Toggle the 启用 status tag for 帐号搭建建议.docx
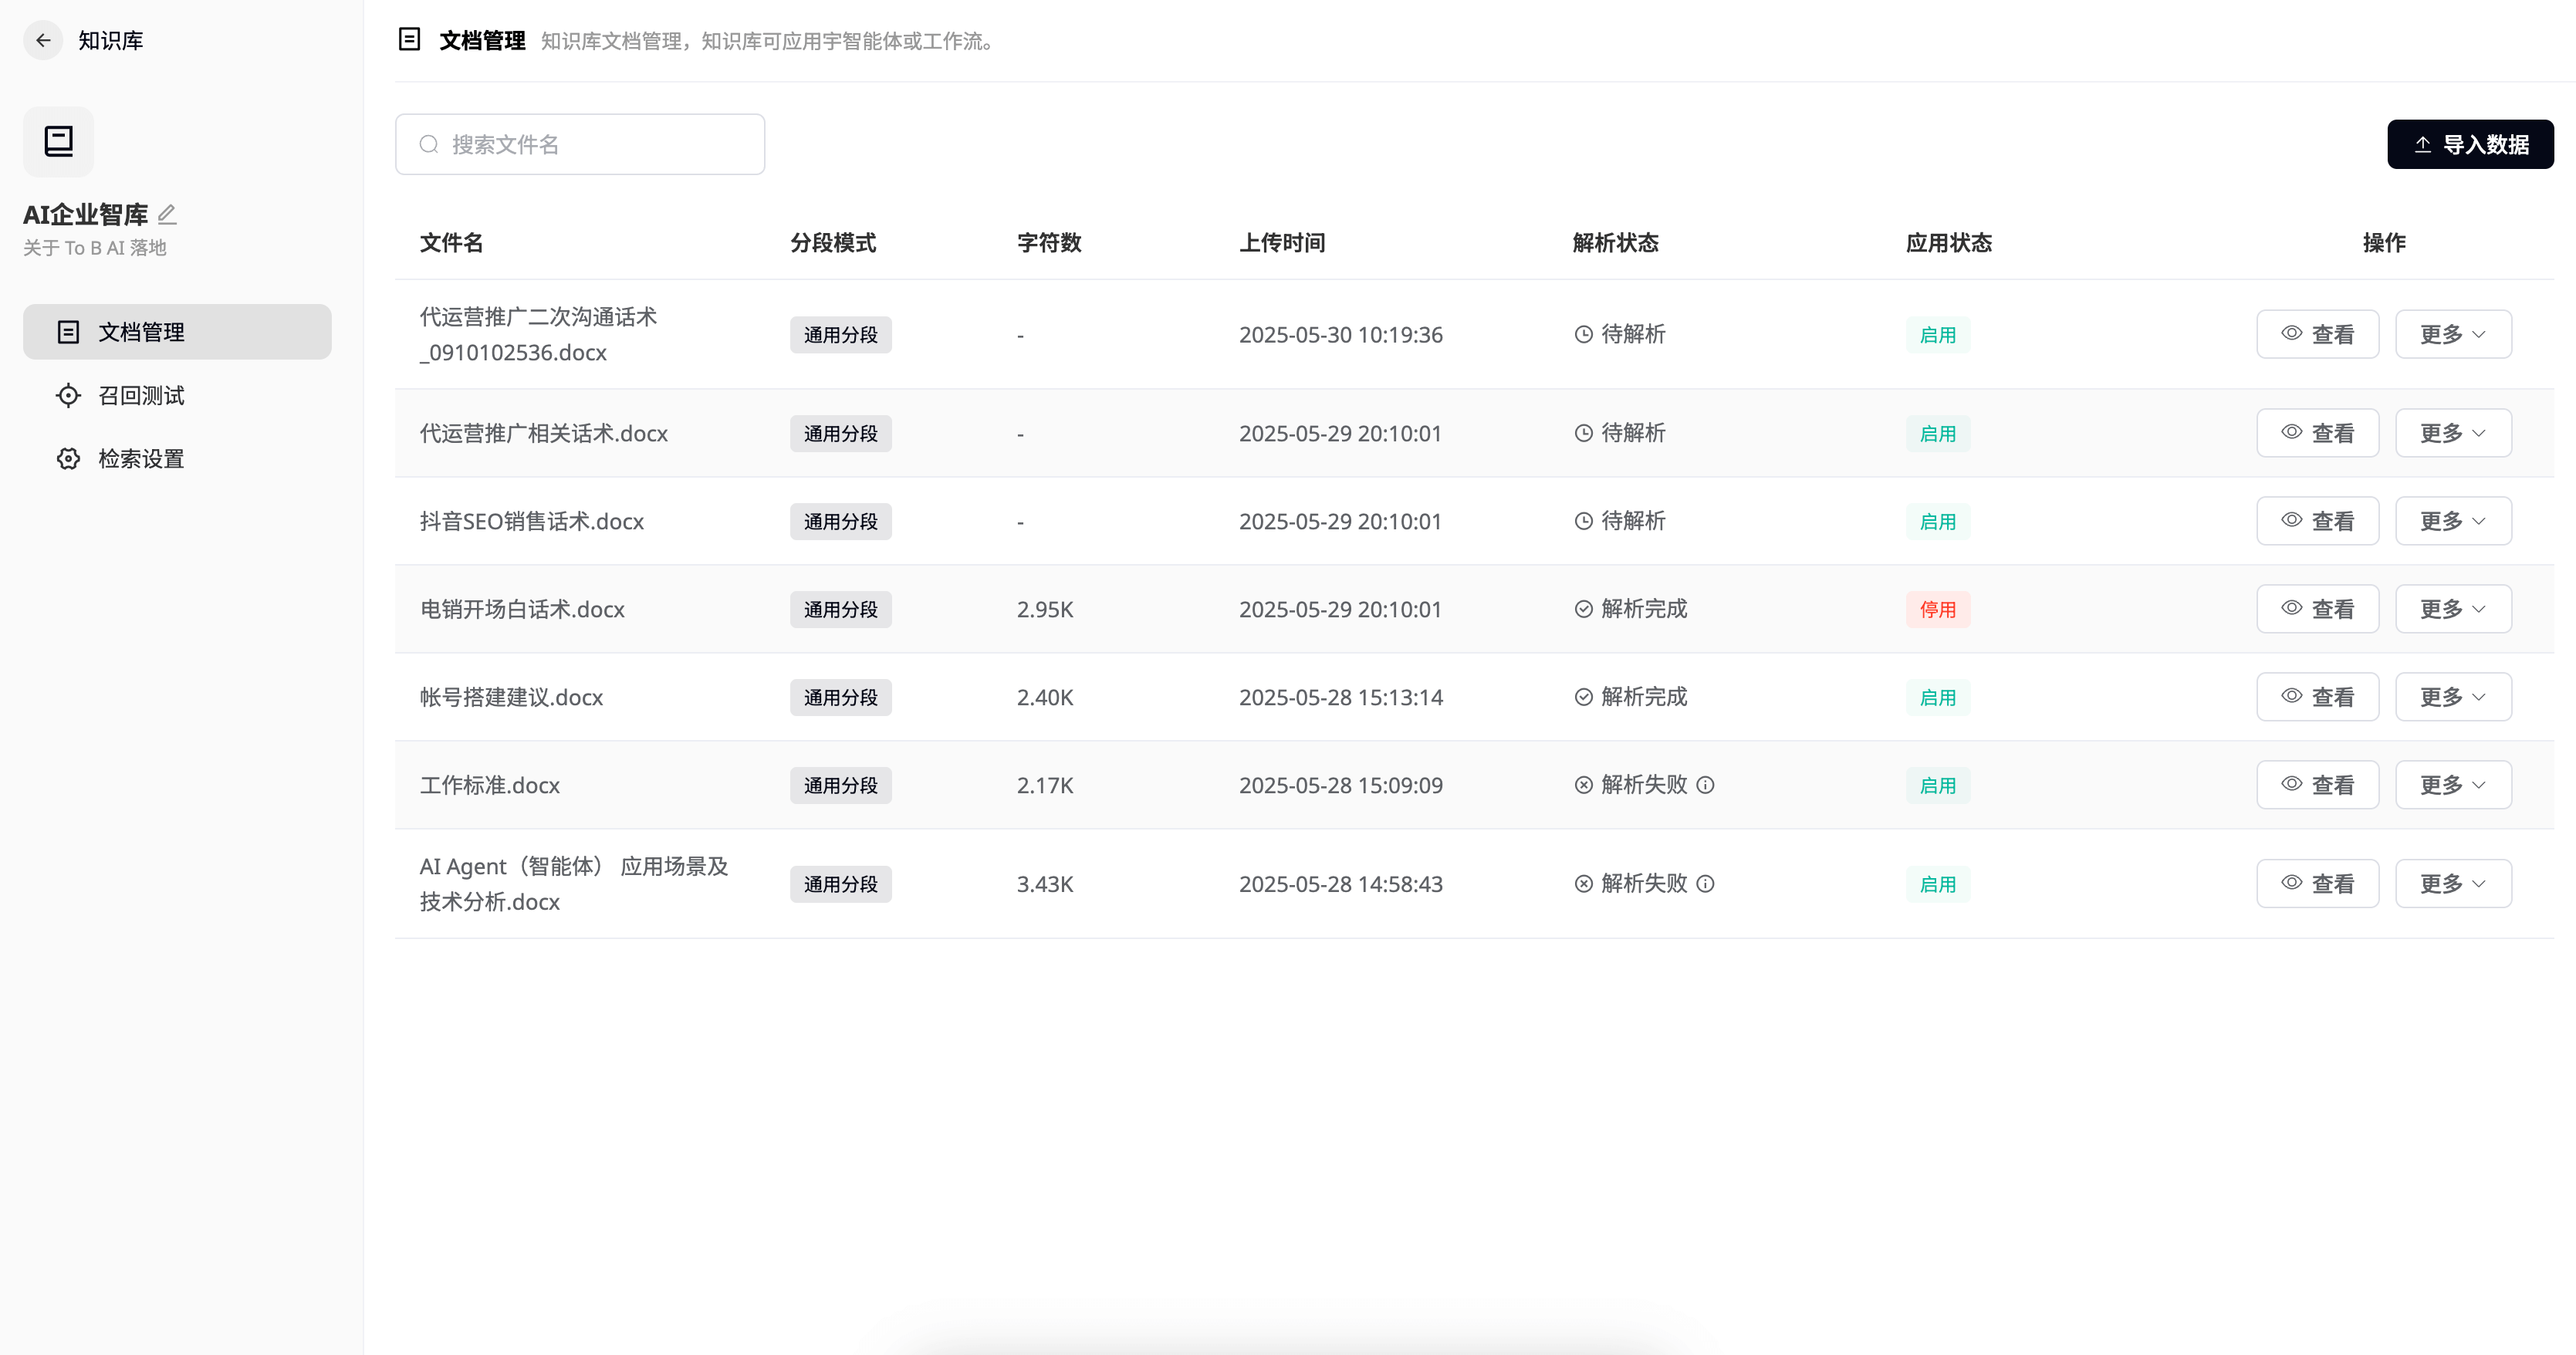 pyautogui.click(x=1937, y=697)
